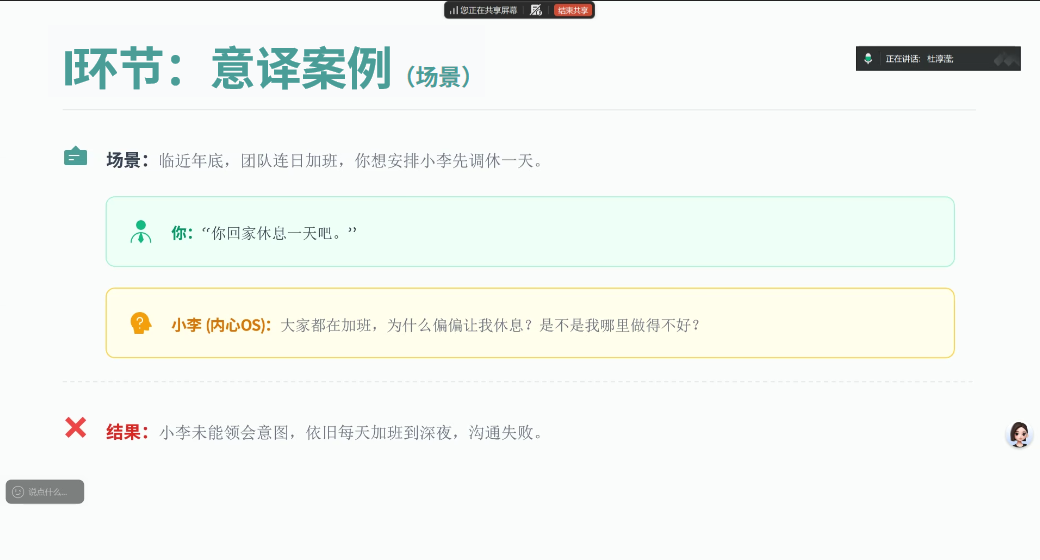
Task: Click the slide title 意译案例
Action: coord(300,69)
